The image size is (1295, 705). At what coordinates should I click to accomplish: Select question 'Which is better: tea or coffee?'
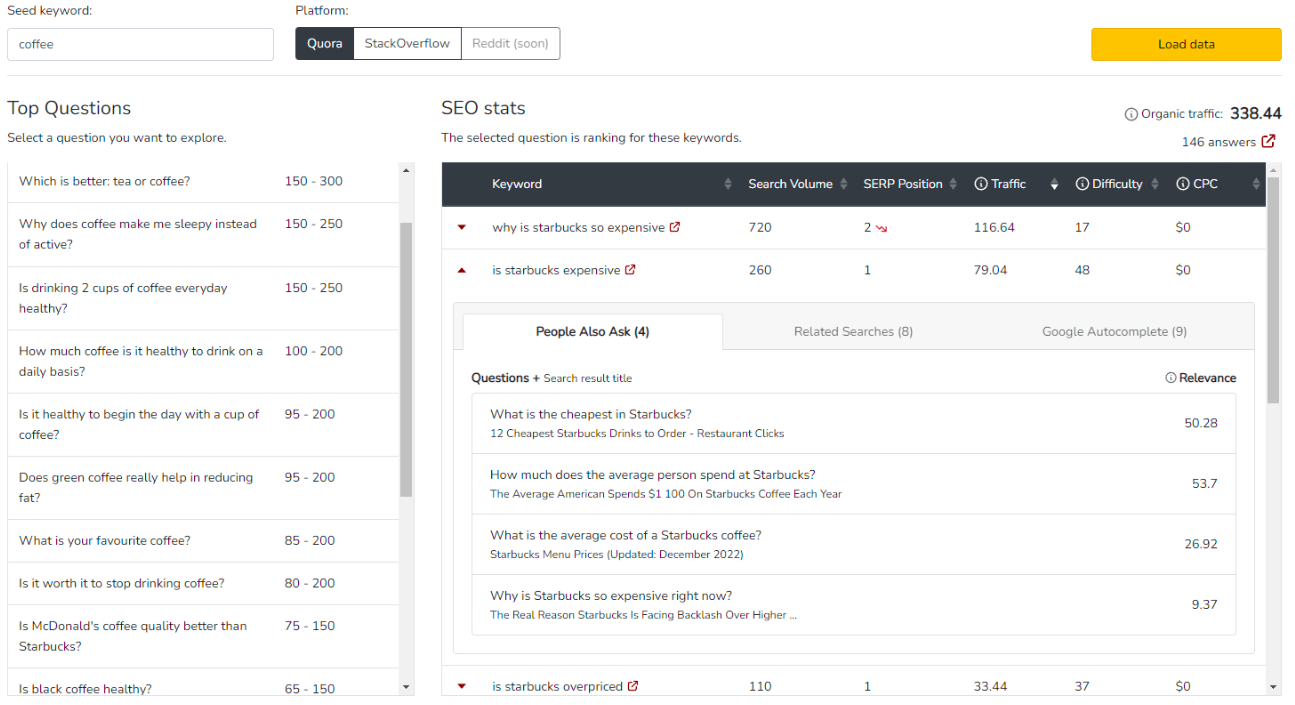(x=104, y=181)
